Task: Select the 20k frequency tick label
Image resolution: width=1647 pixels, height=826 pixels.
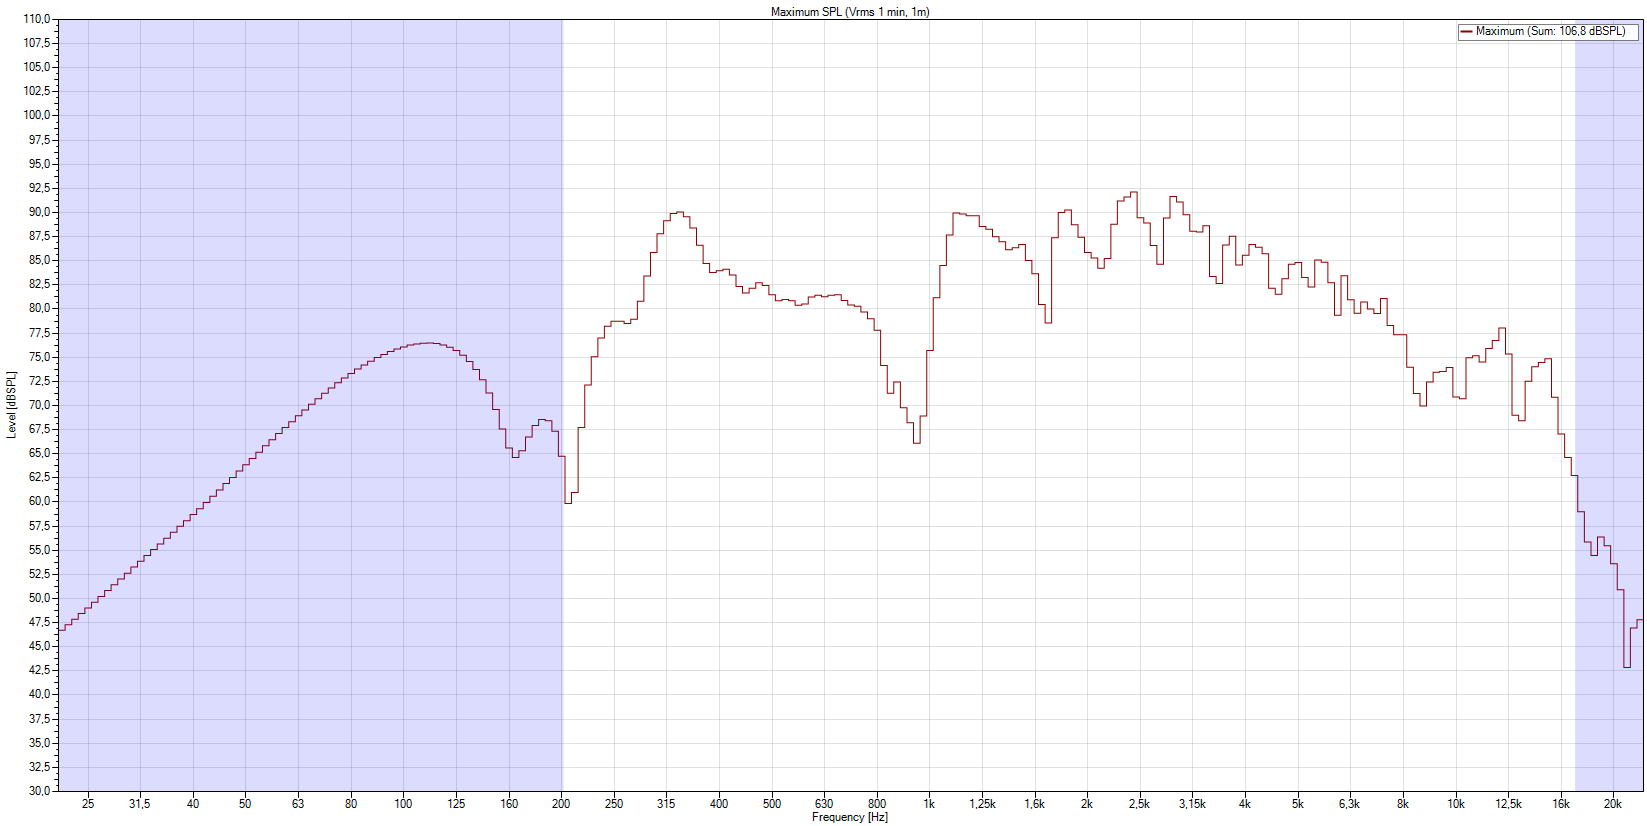Action: point(1612,804)
